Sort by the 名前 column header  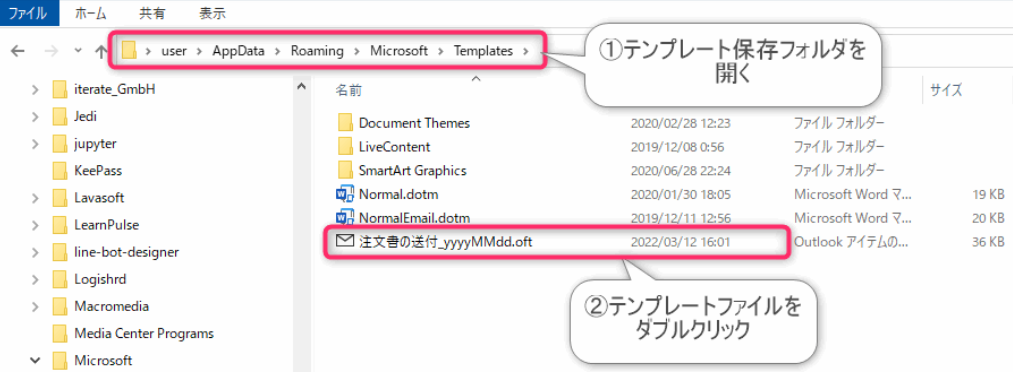coord(348,90)
